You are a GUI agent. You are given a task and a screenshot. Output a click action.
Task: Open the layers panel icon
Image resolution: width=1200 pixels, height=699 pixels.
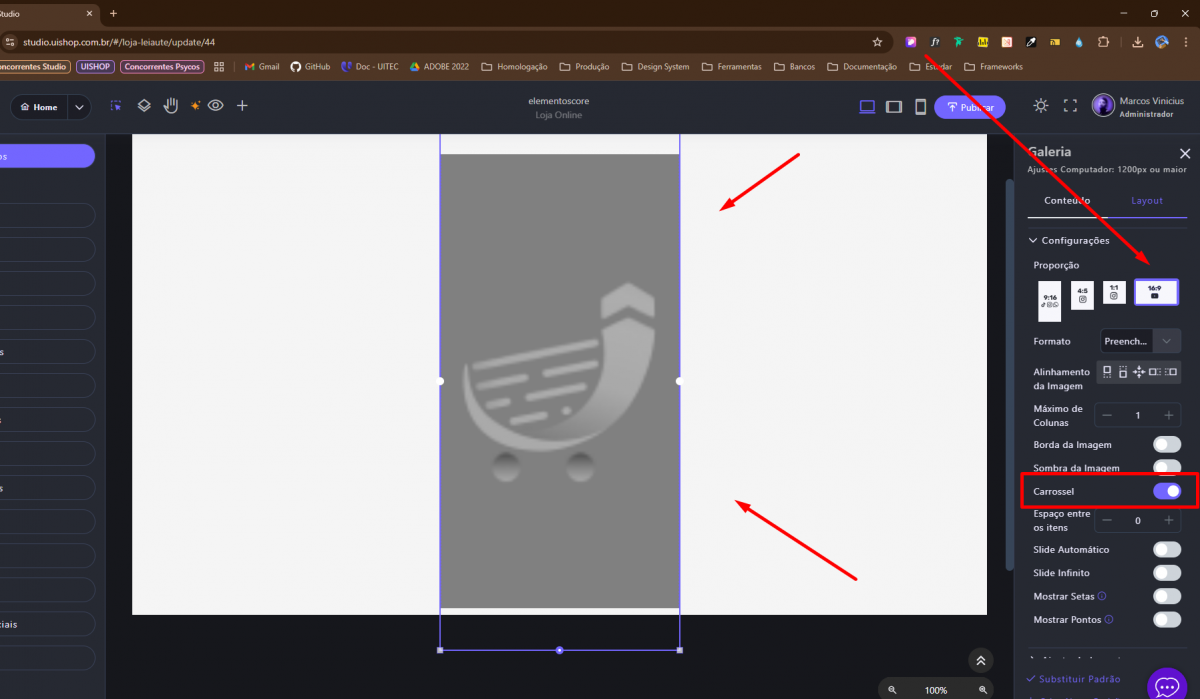[144, 106]
